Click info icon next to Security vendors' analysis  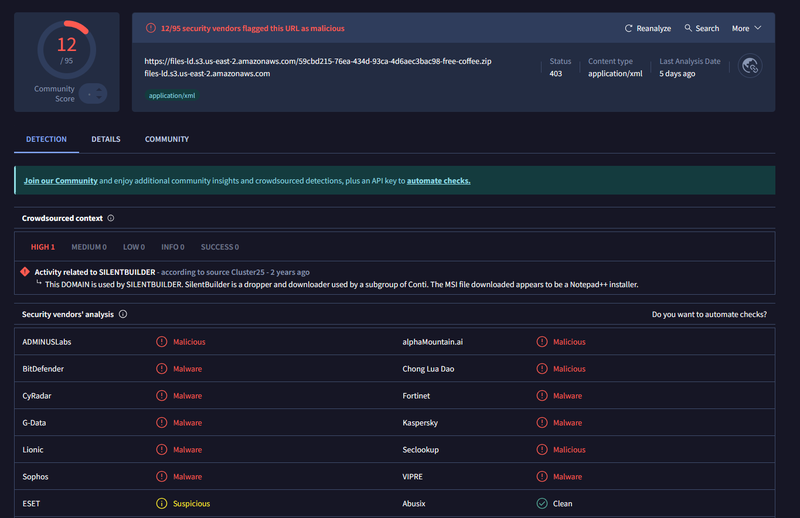coord(123,314)
